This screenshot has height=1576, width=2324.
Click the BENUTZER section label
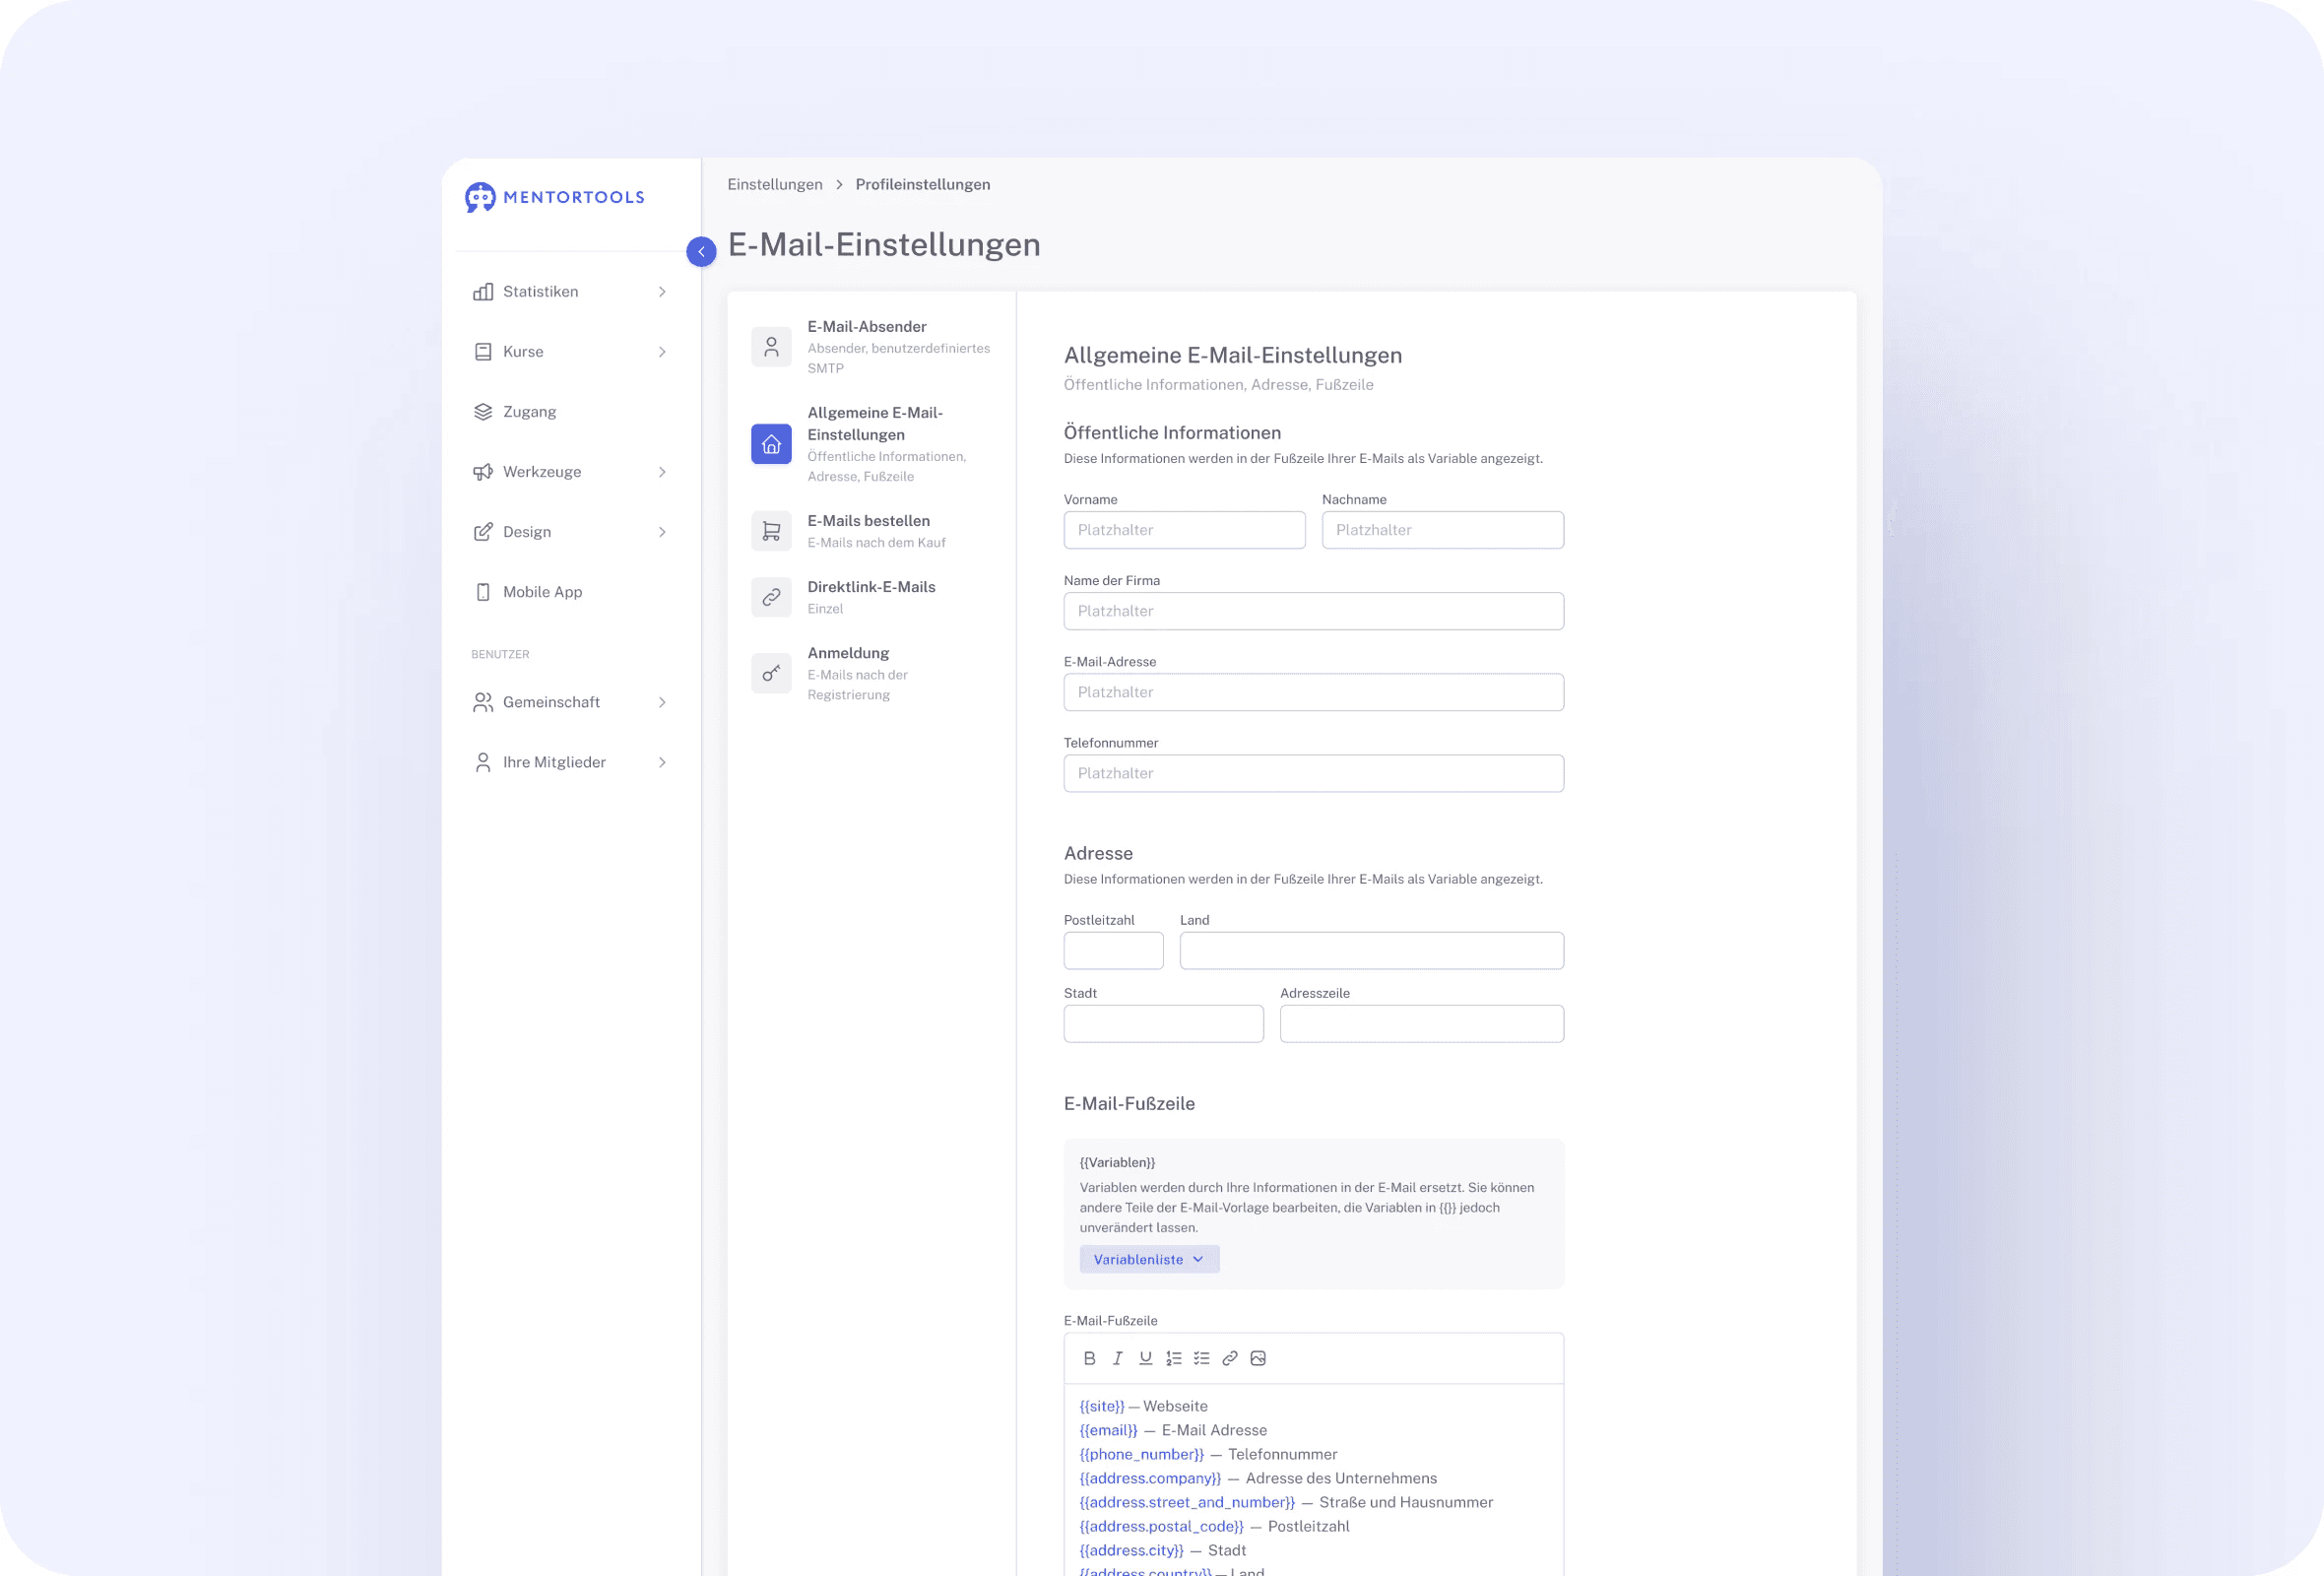pos(500,654)
